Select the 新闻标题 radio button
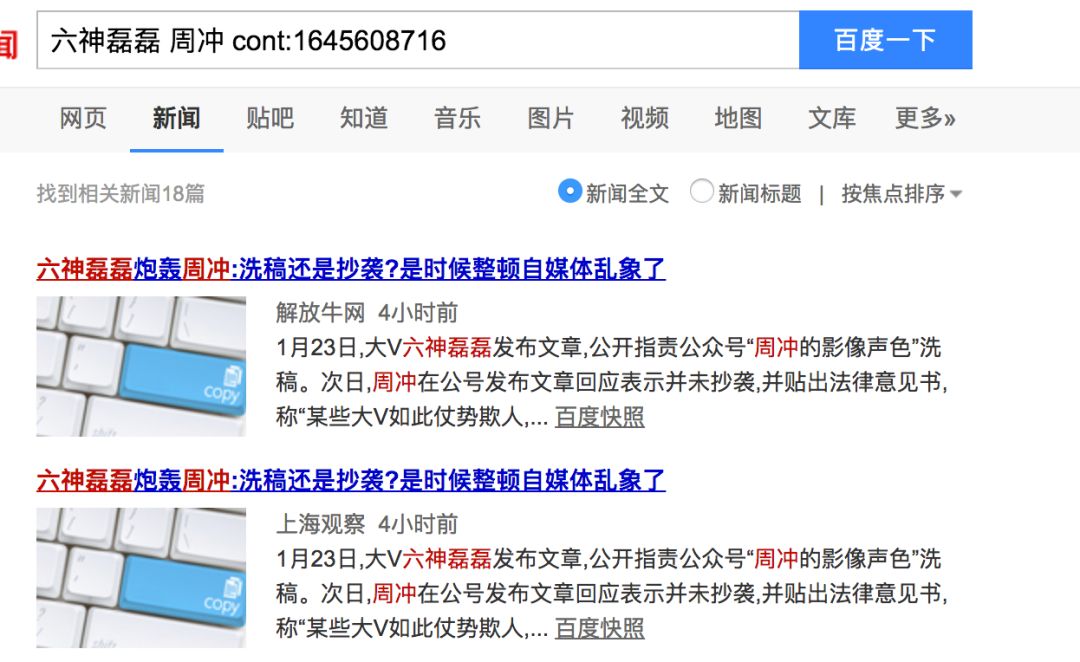Image resolution: width=1080 pixels, height=662 pixels. 701,192
